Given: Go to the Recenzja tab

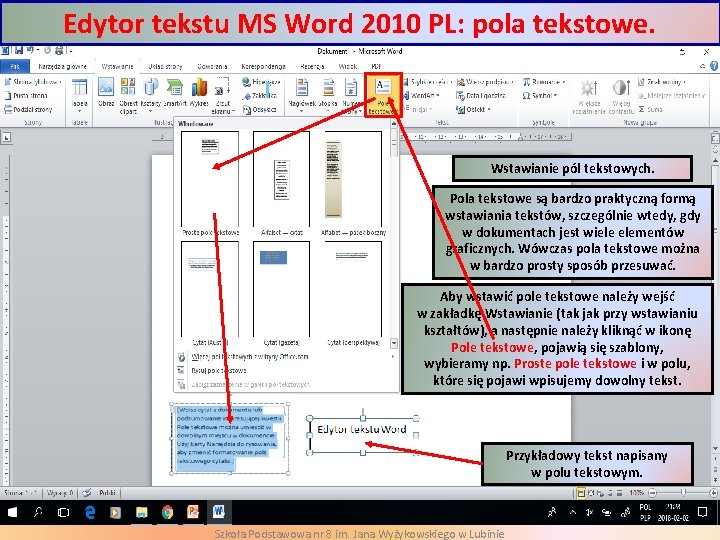Looking at the screenshot, I should point(312,67).
